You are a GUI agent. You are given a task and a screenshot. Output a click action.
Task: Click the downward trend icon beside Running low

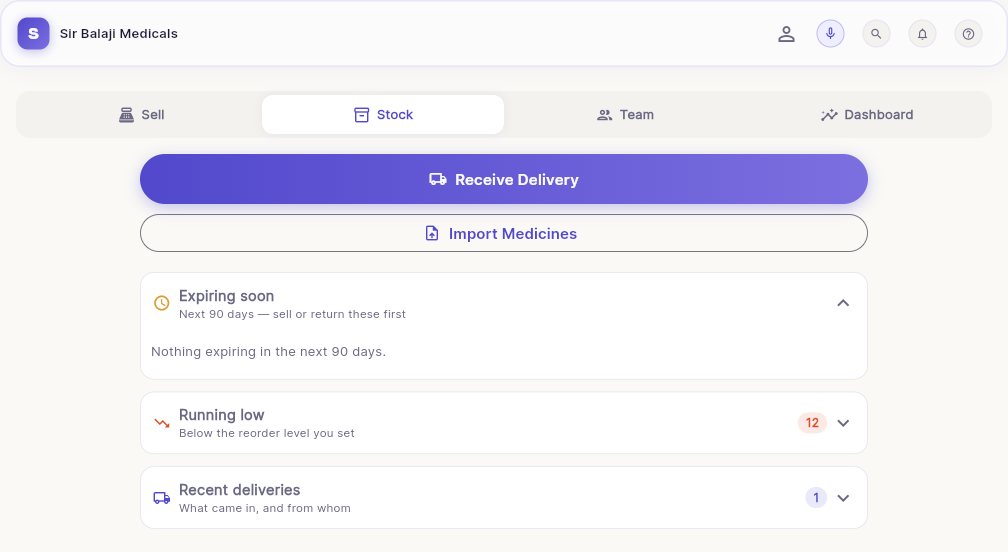pyautogui.click(x=161, y=423)
